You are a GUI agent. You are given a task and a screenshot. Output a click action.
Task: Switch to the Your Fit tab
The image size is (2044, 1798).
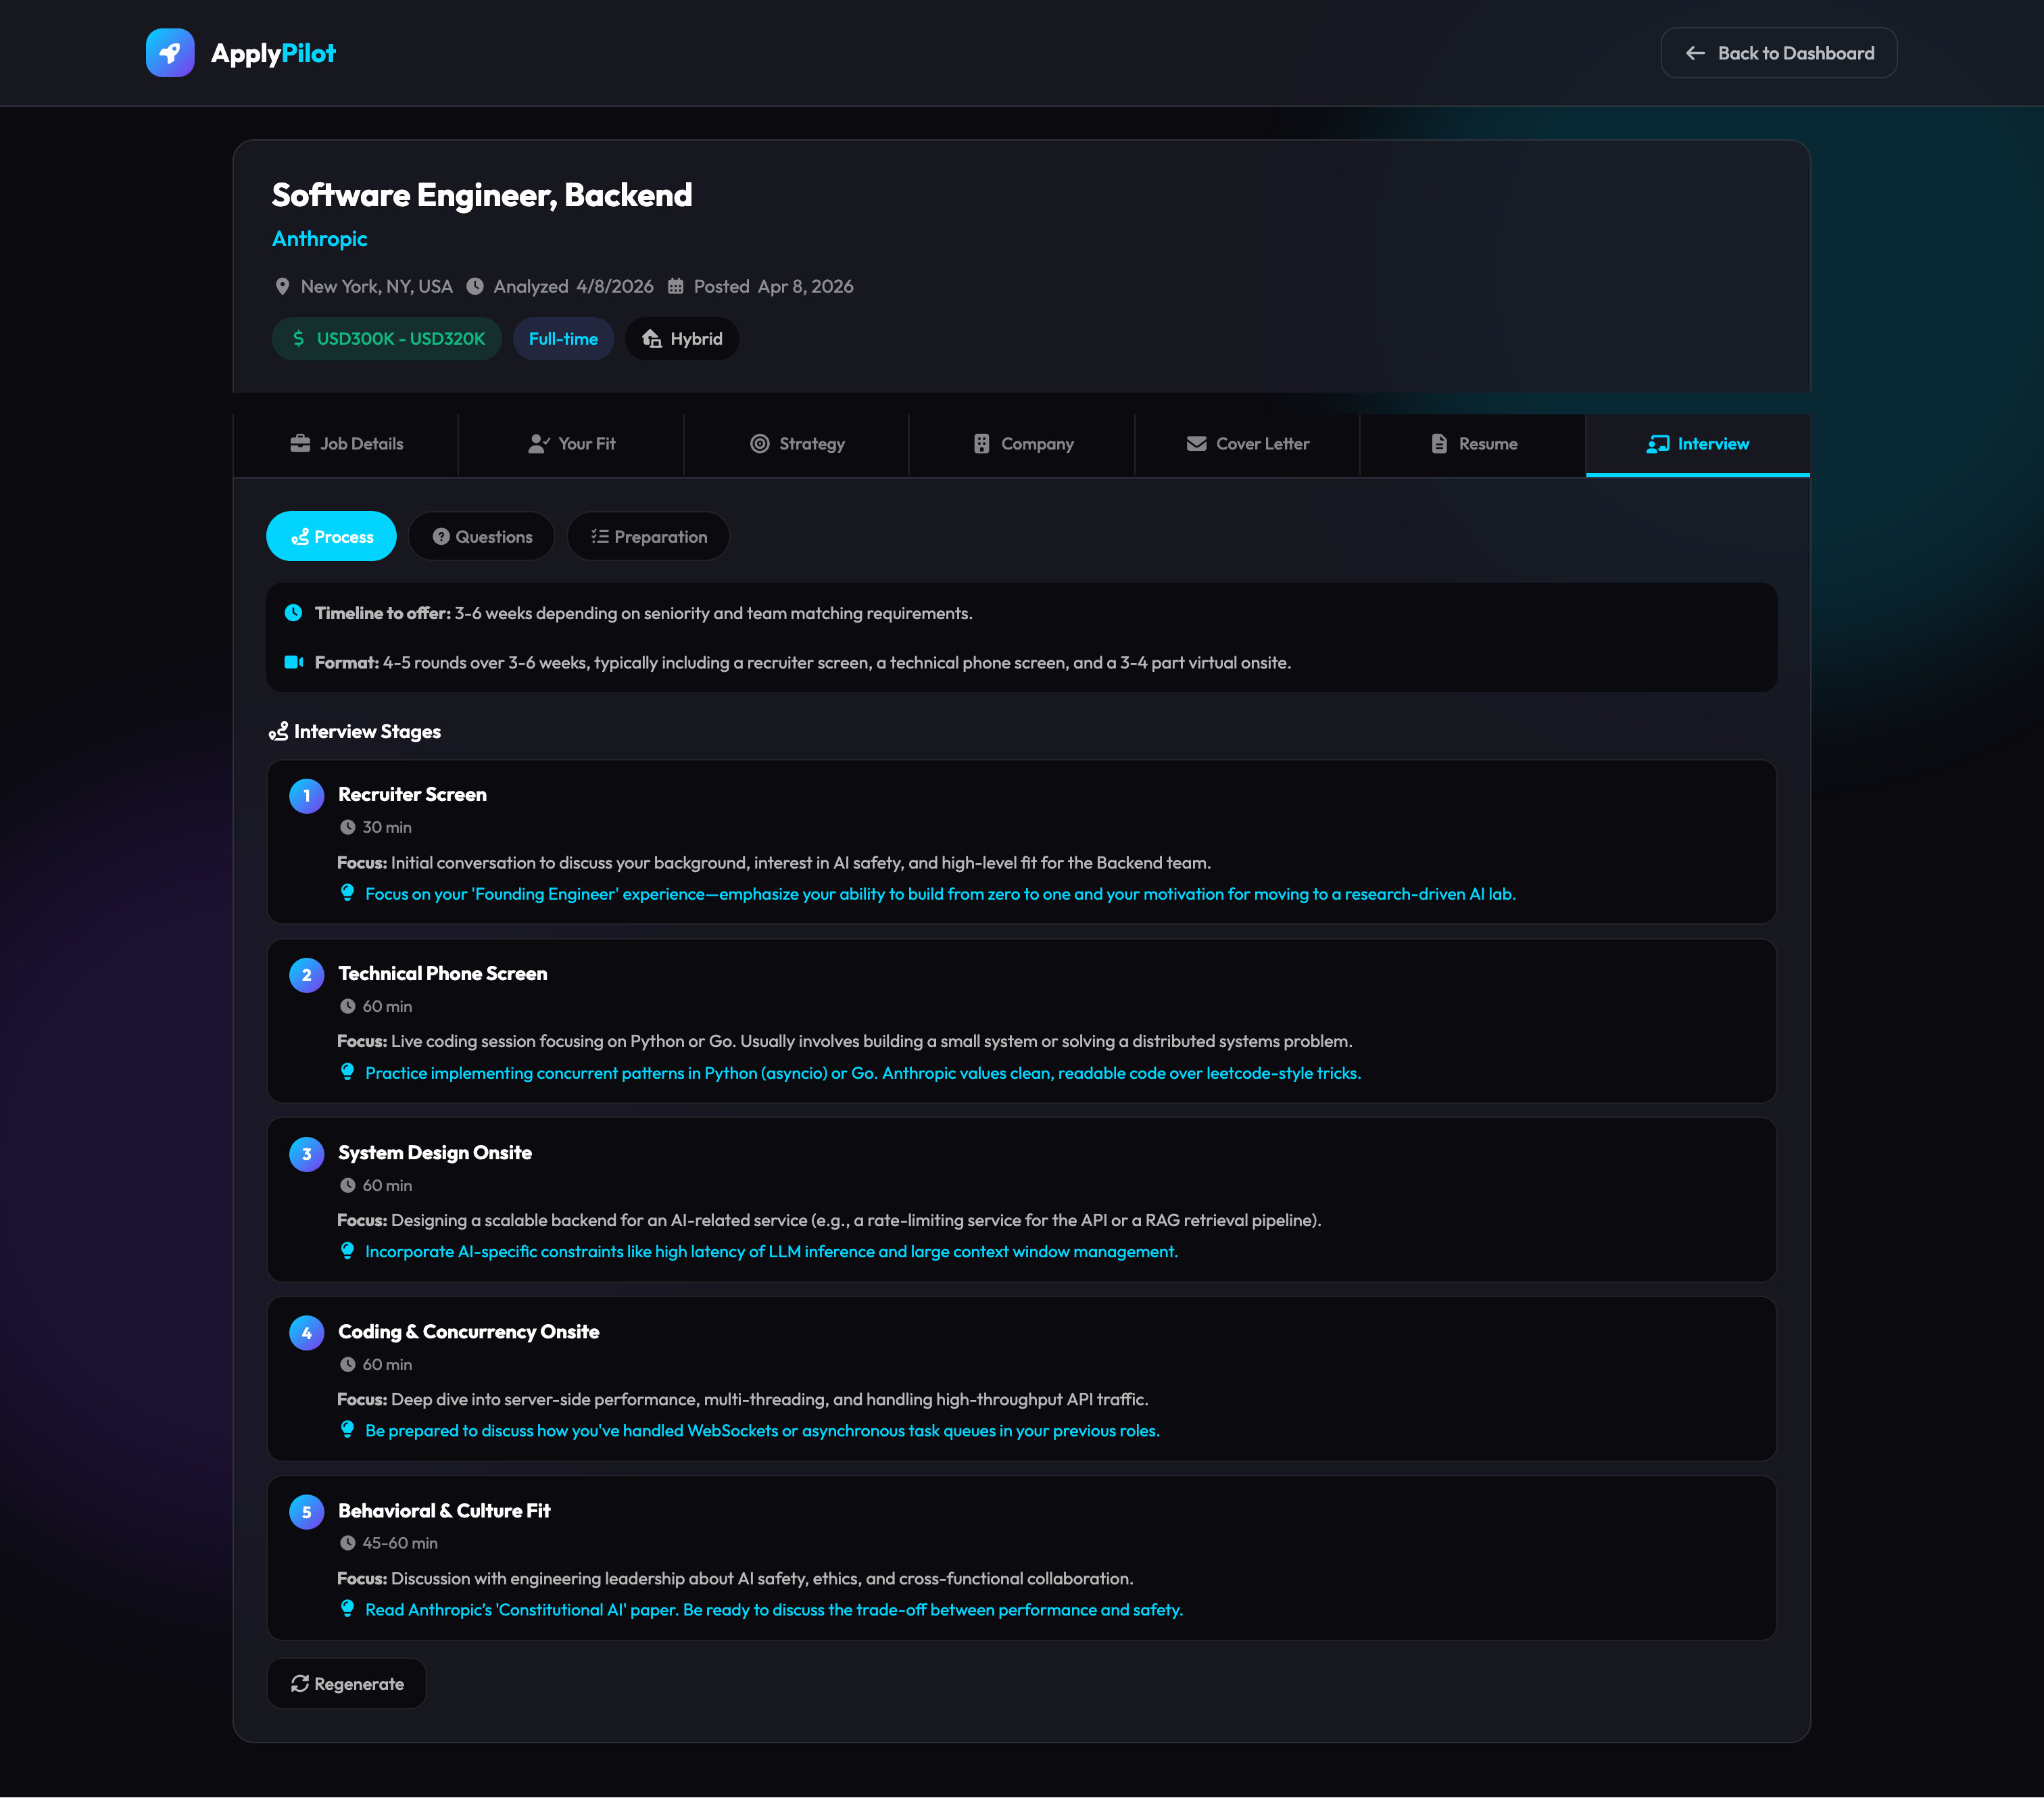(x=572, y=444)
